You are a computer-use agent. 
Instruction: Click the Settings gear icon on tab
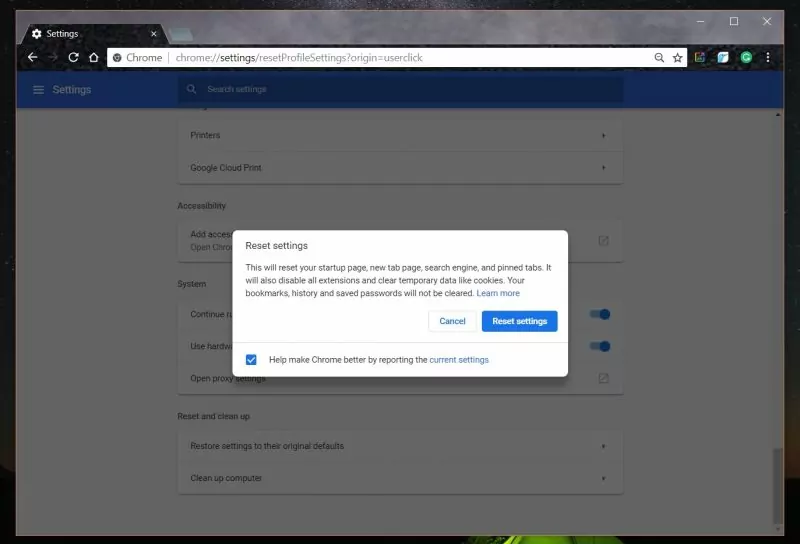tap(37, 34)
